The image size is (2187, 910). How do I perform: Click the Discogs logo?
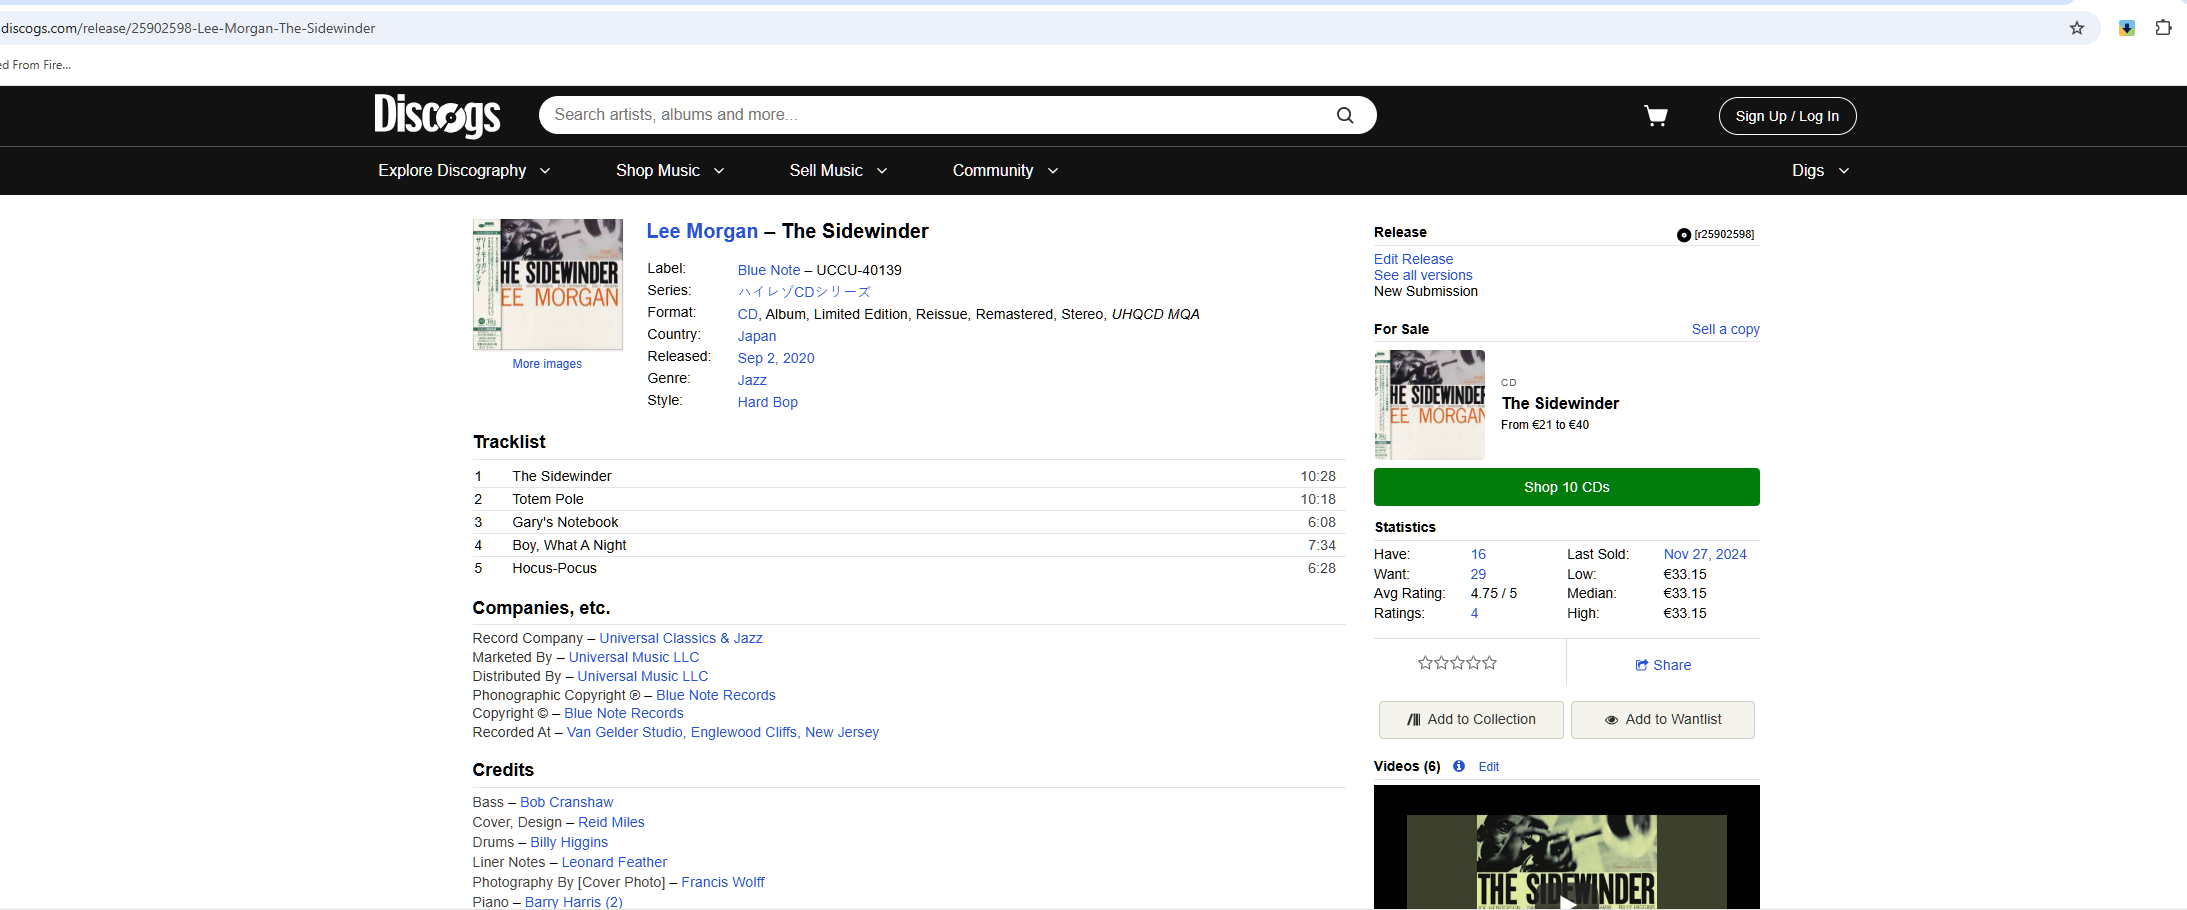[437, 115]
